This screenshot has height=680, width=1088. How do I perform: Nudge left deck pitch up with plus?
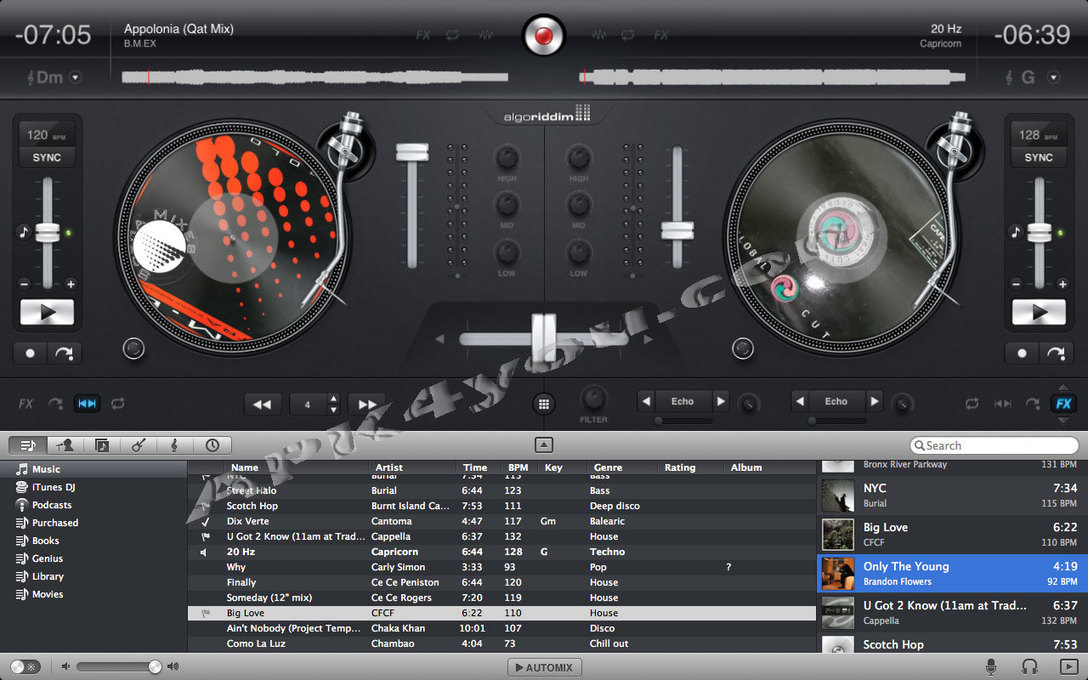point(71,284)
